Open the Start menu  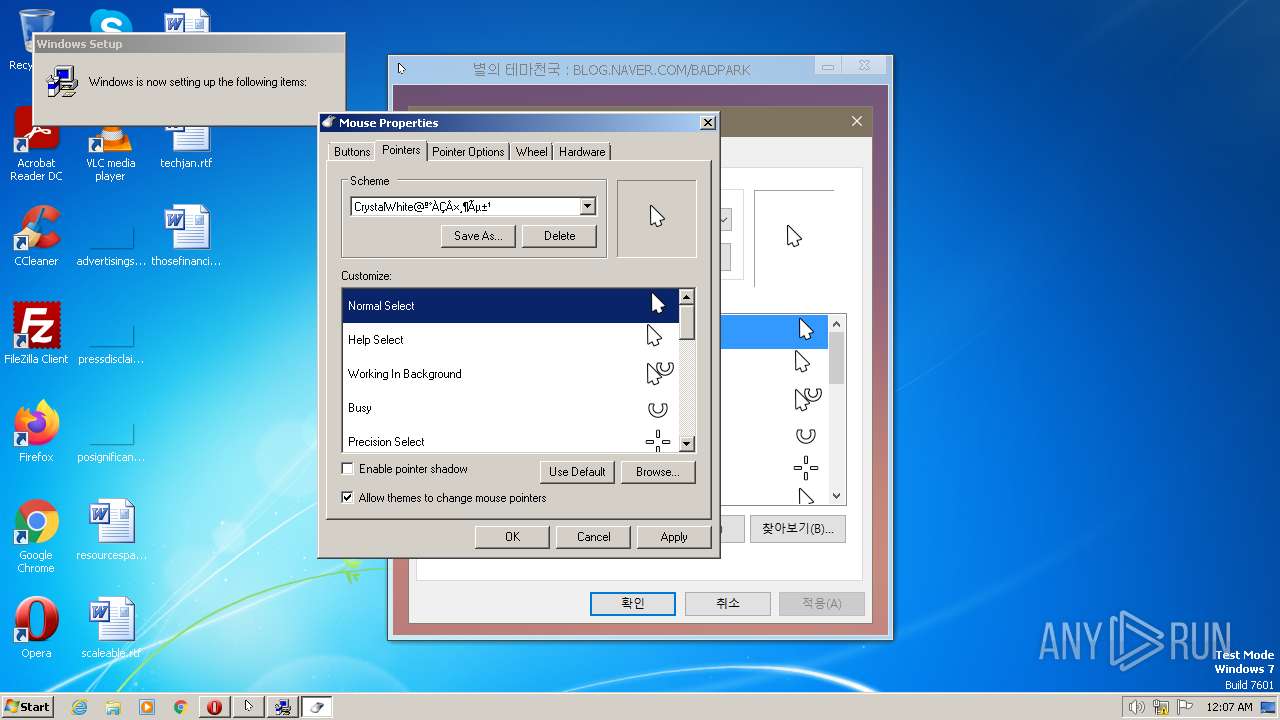[x=28, y=706]
